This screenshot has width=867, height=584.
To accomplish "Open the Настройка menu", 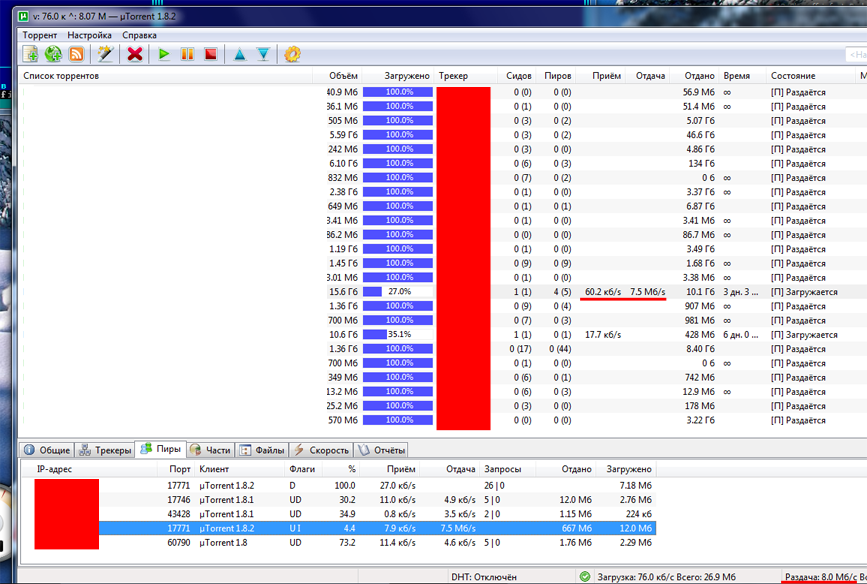I will (90, 35).
